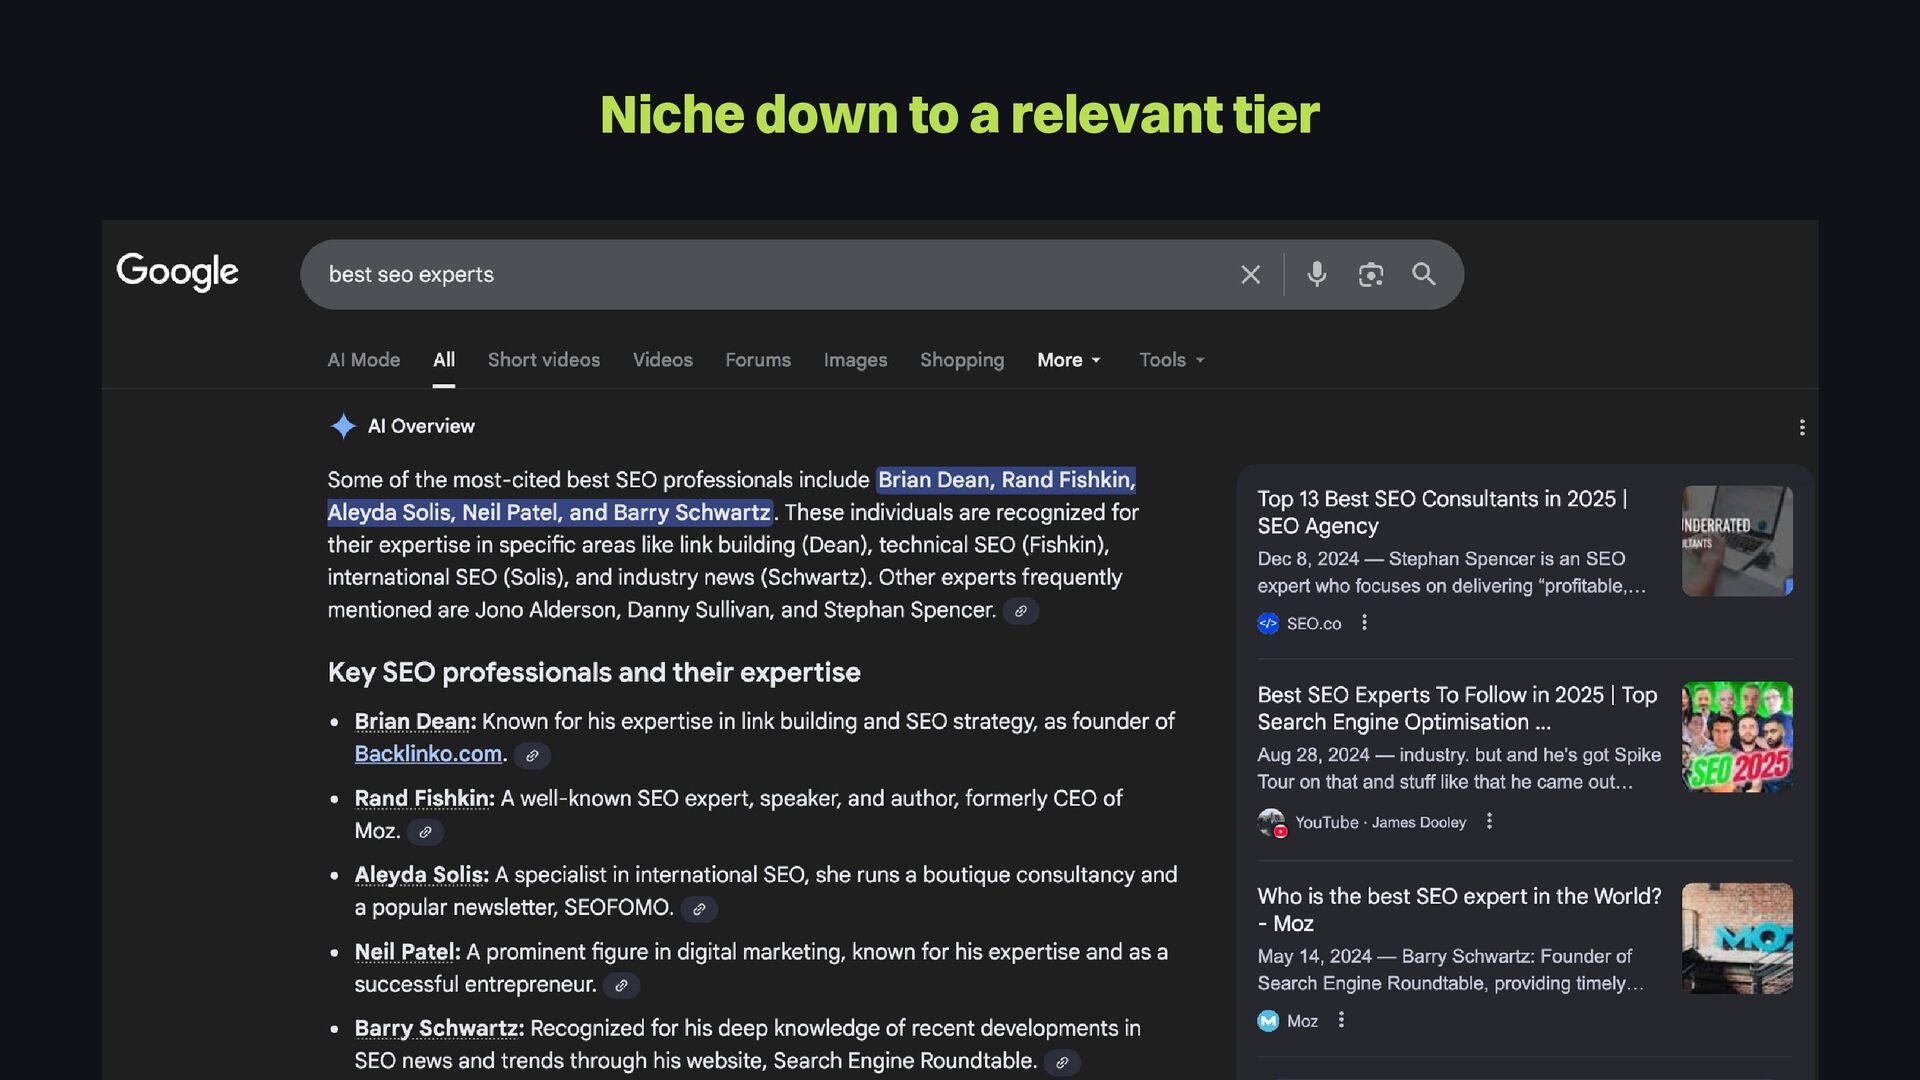
Task: Expand the Tools dropdown
Action: pyautogui.click(x=1171, y=360)
